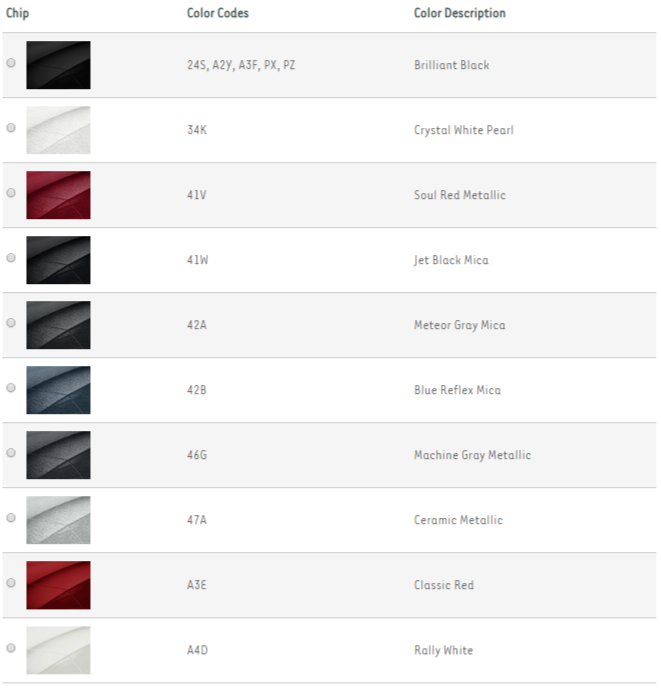Image resolution: width=661 pixels, height=689 pixels.
Task: Select the Brilliant Black radio button
Action: pos(11,63)
